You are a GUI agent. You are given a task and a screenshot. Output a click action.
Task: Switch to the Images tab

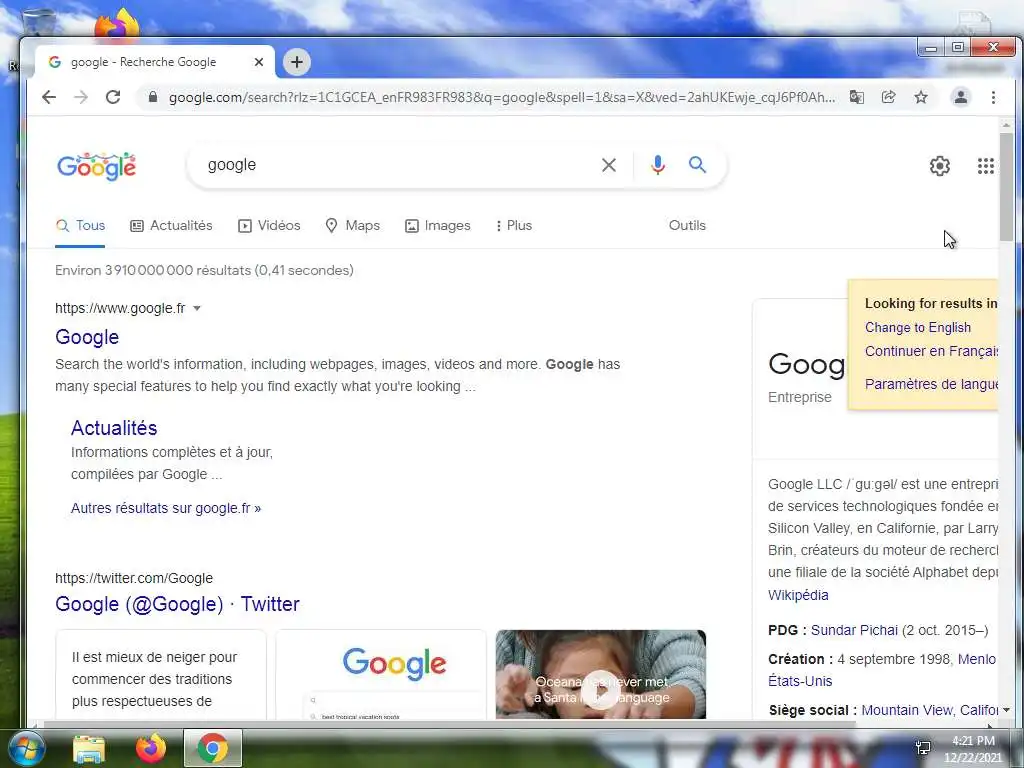click(x=438, y=225)
